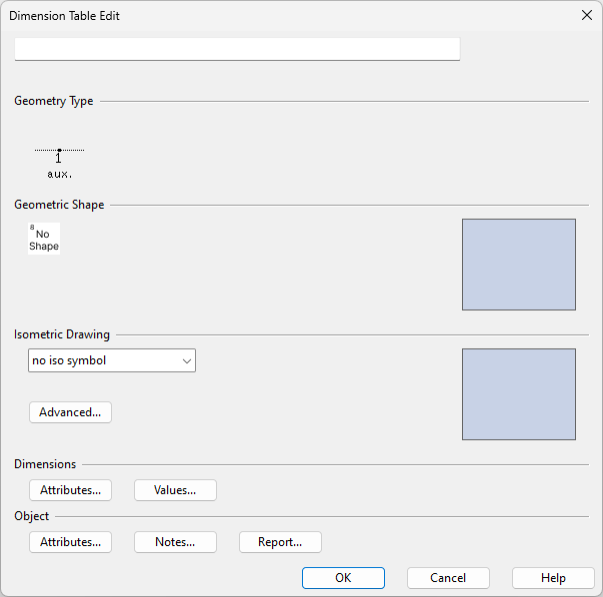Click the Geometry Type section heading
The image size is (603, 597).
point(54,101)
